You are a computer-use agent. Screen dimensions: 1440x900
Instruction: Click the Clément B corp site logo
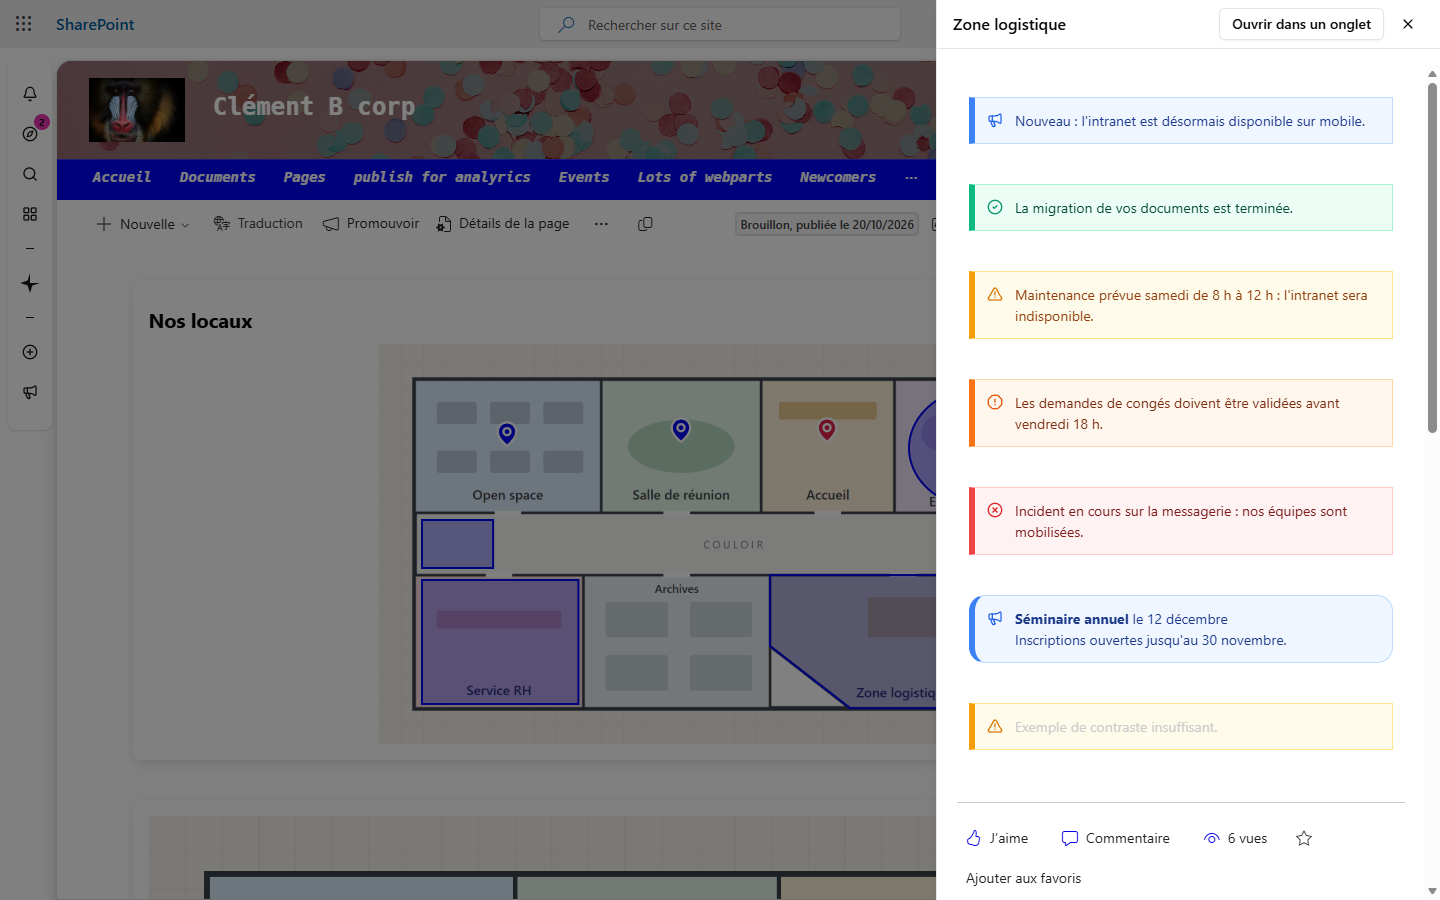(x=137, y=110)
